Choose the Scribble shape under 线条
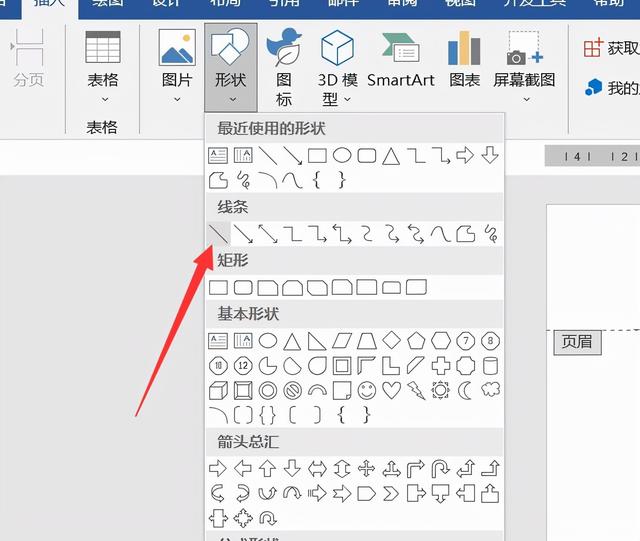Viewport: 640px width, 541px height. (x=490, y=234)
